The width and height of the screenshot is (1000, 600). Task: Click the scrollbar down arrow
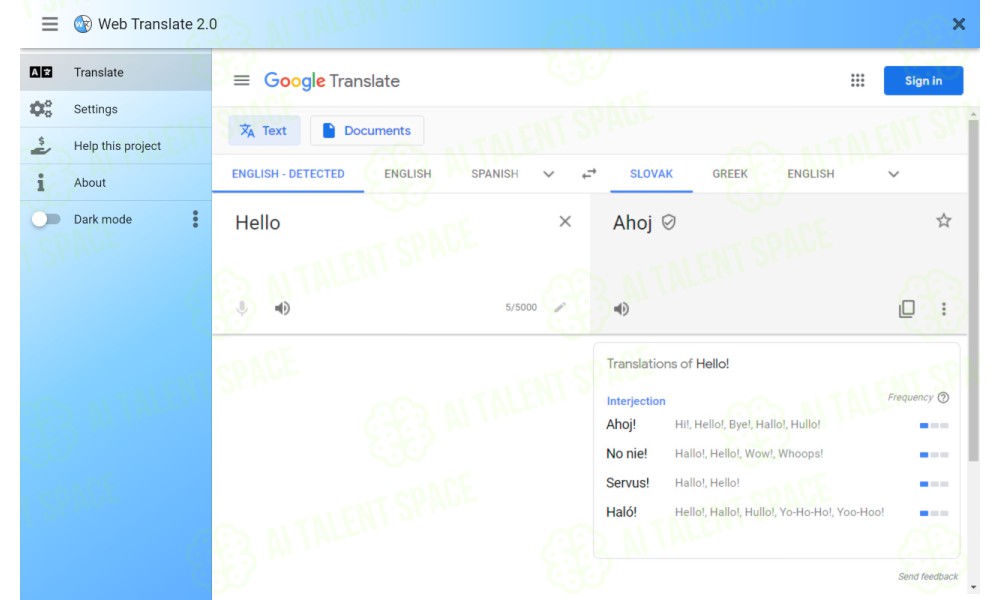973,587
